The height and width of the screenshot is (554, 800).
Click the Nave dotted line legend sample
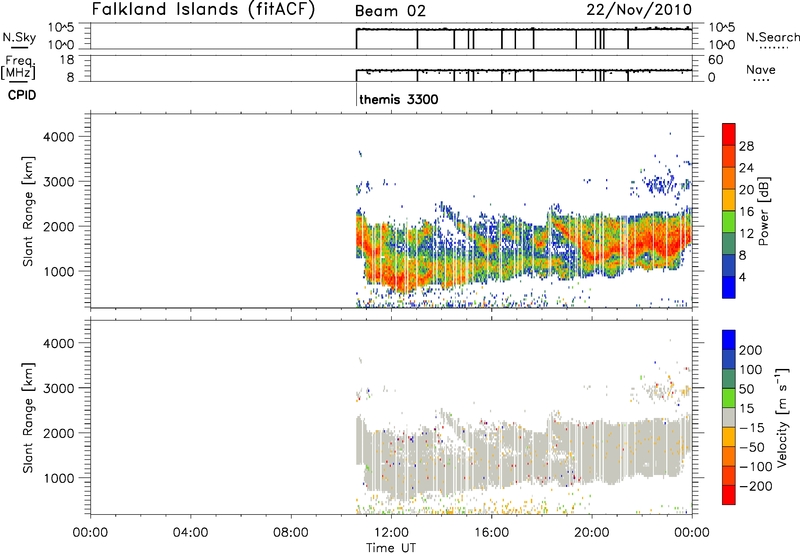762,81
